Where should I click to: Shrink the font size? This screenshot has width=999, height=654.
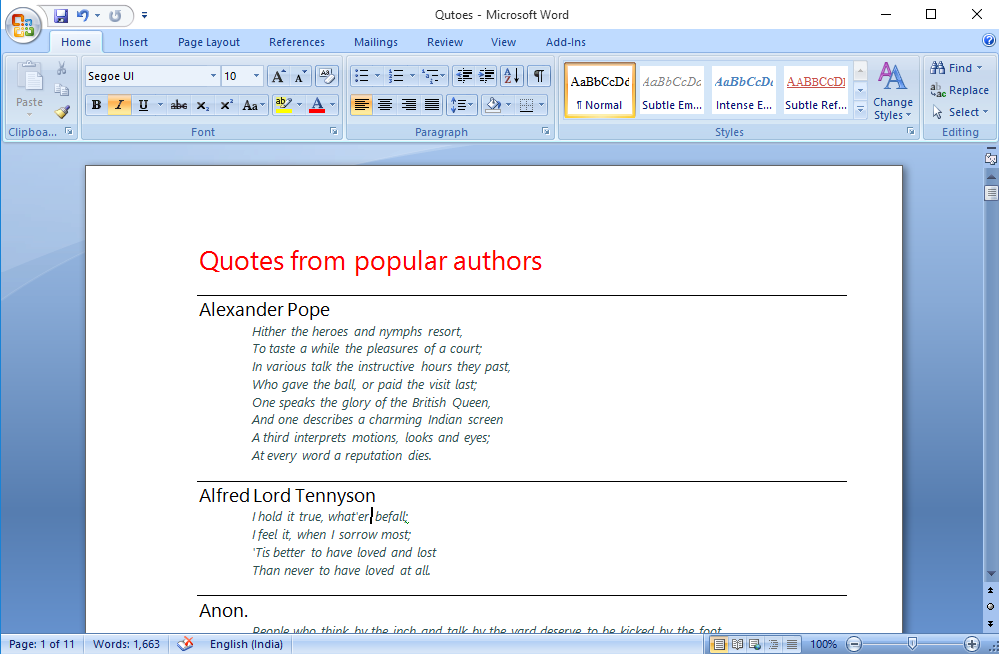tap(299, 76)
